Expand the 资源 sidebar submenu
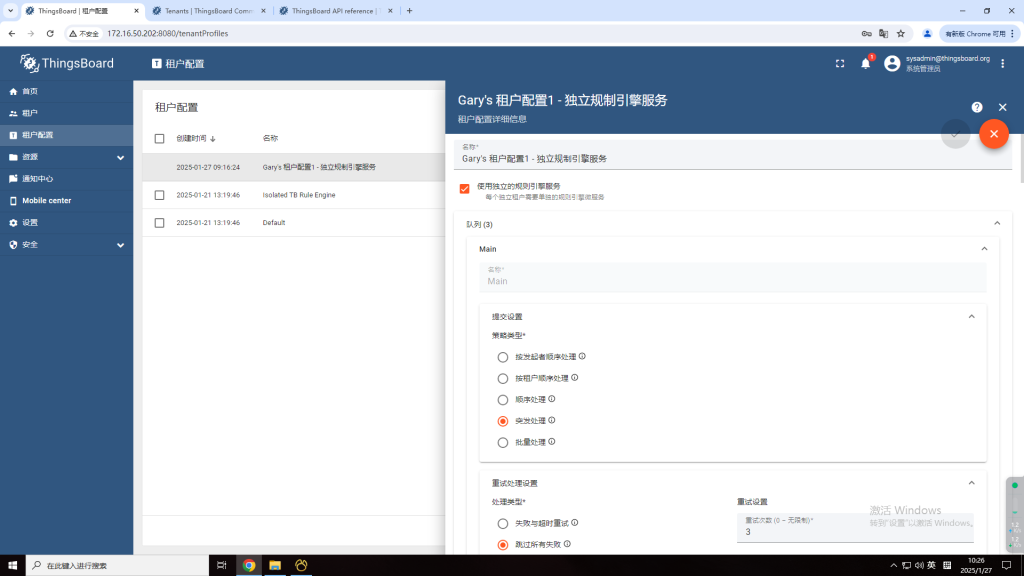Image resolution: width=1024 pixels, height=576 pixels. 67,157
